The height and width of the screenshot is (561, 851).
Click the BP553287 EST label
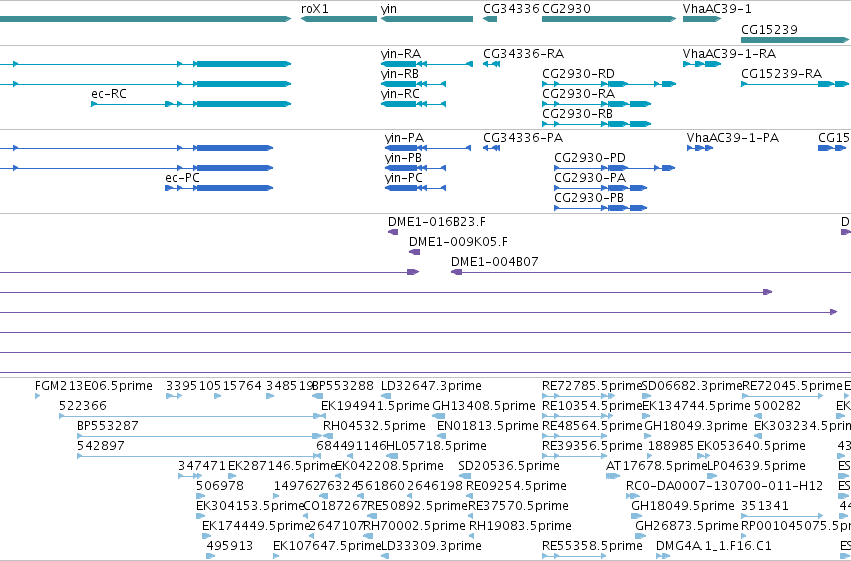(107, 426)
